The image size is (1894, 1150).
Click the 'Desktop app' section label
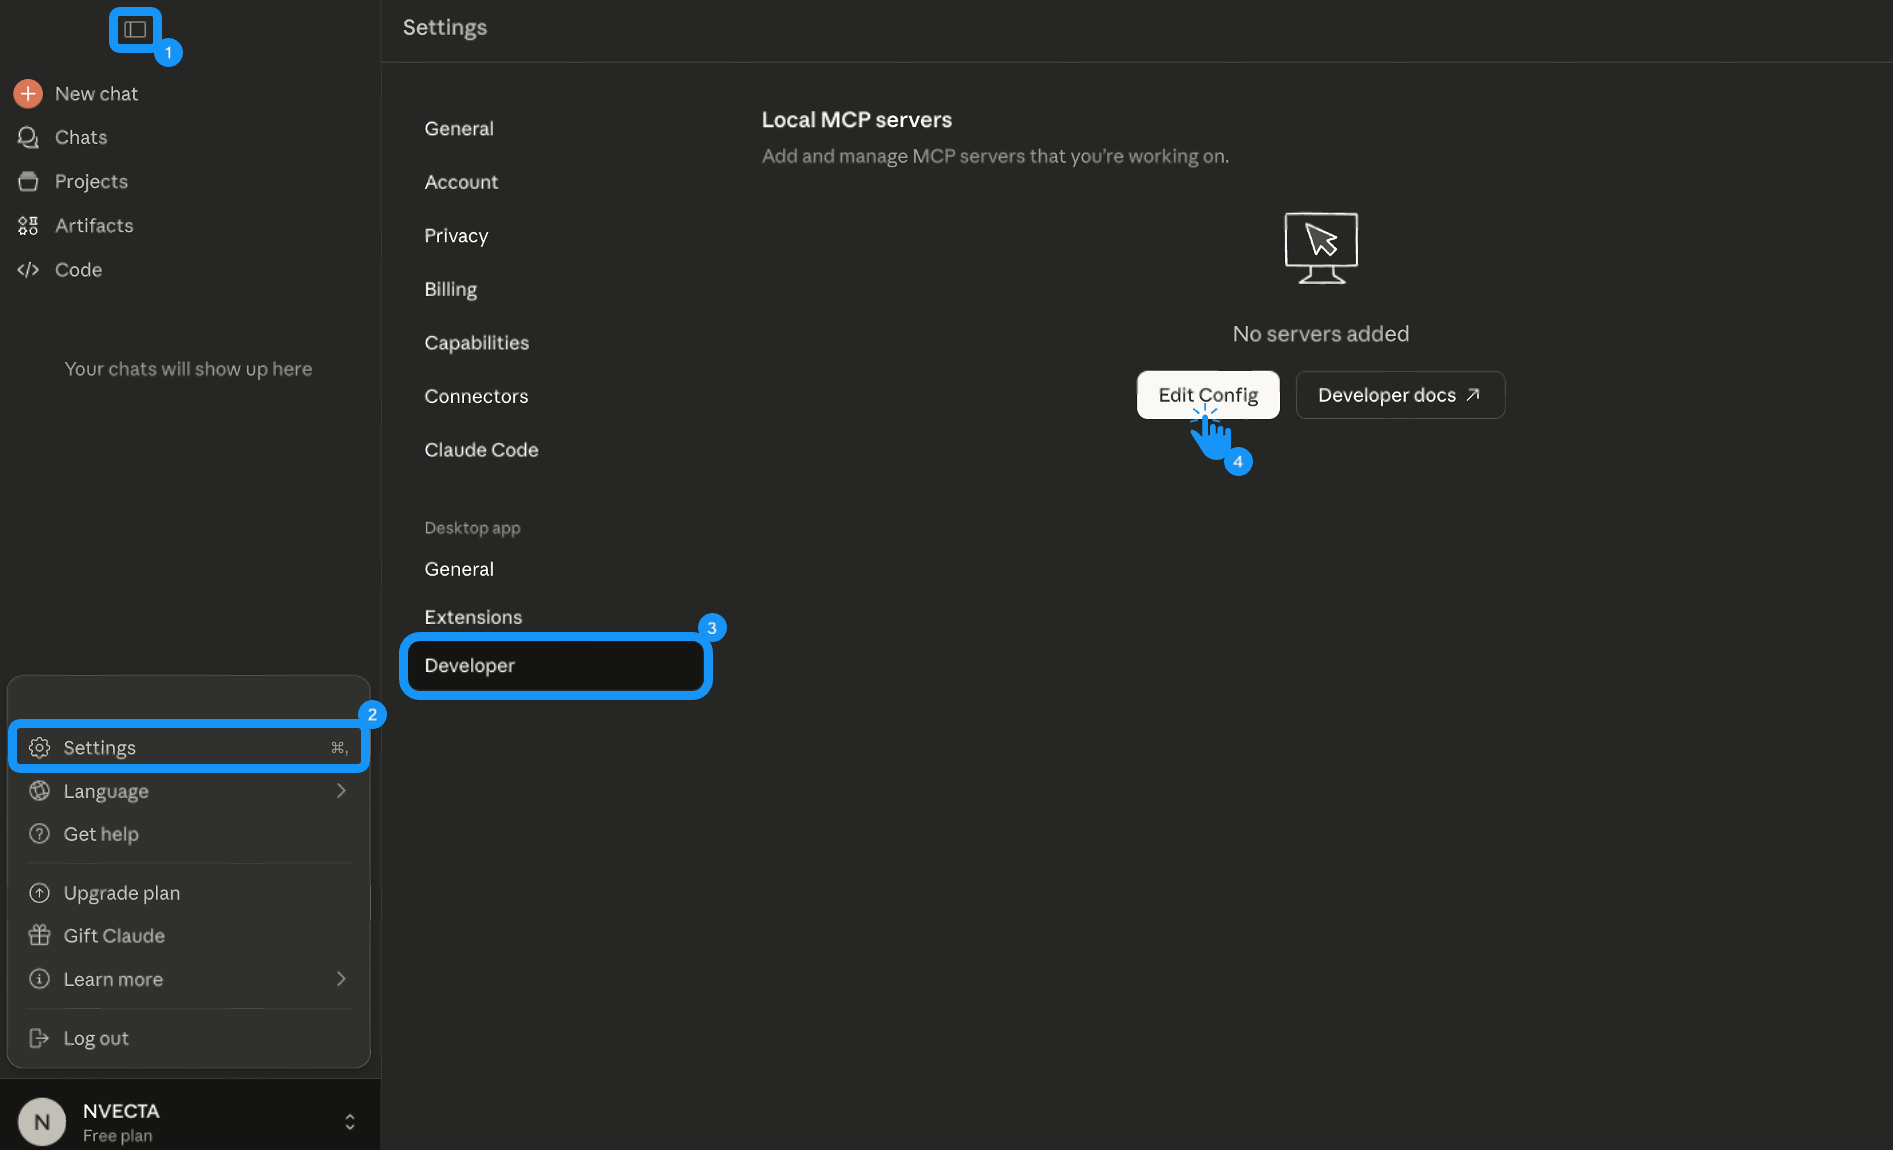(472, 528)
